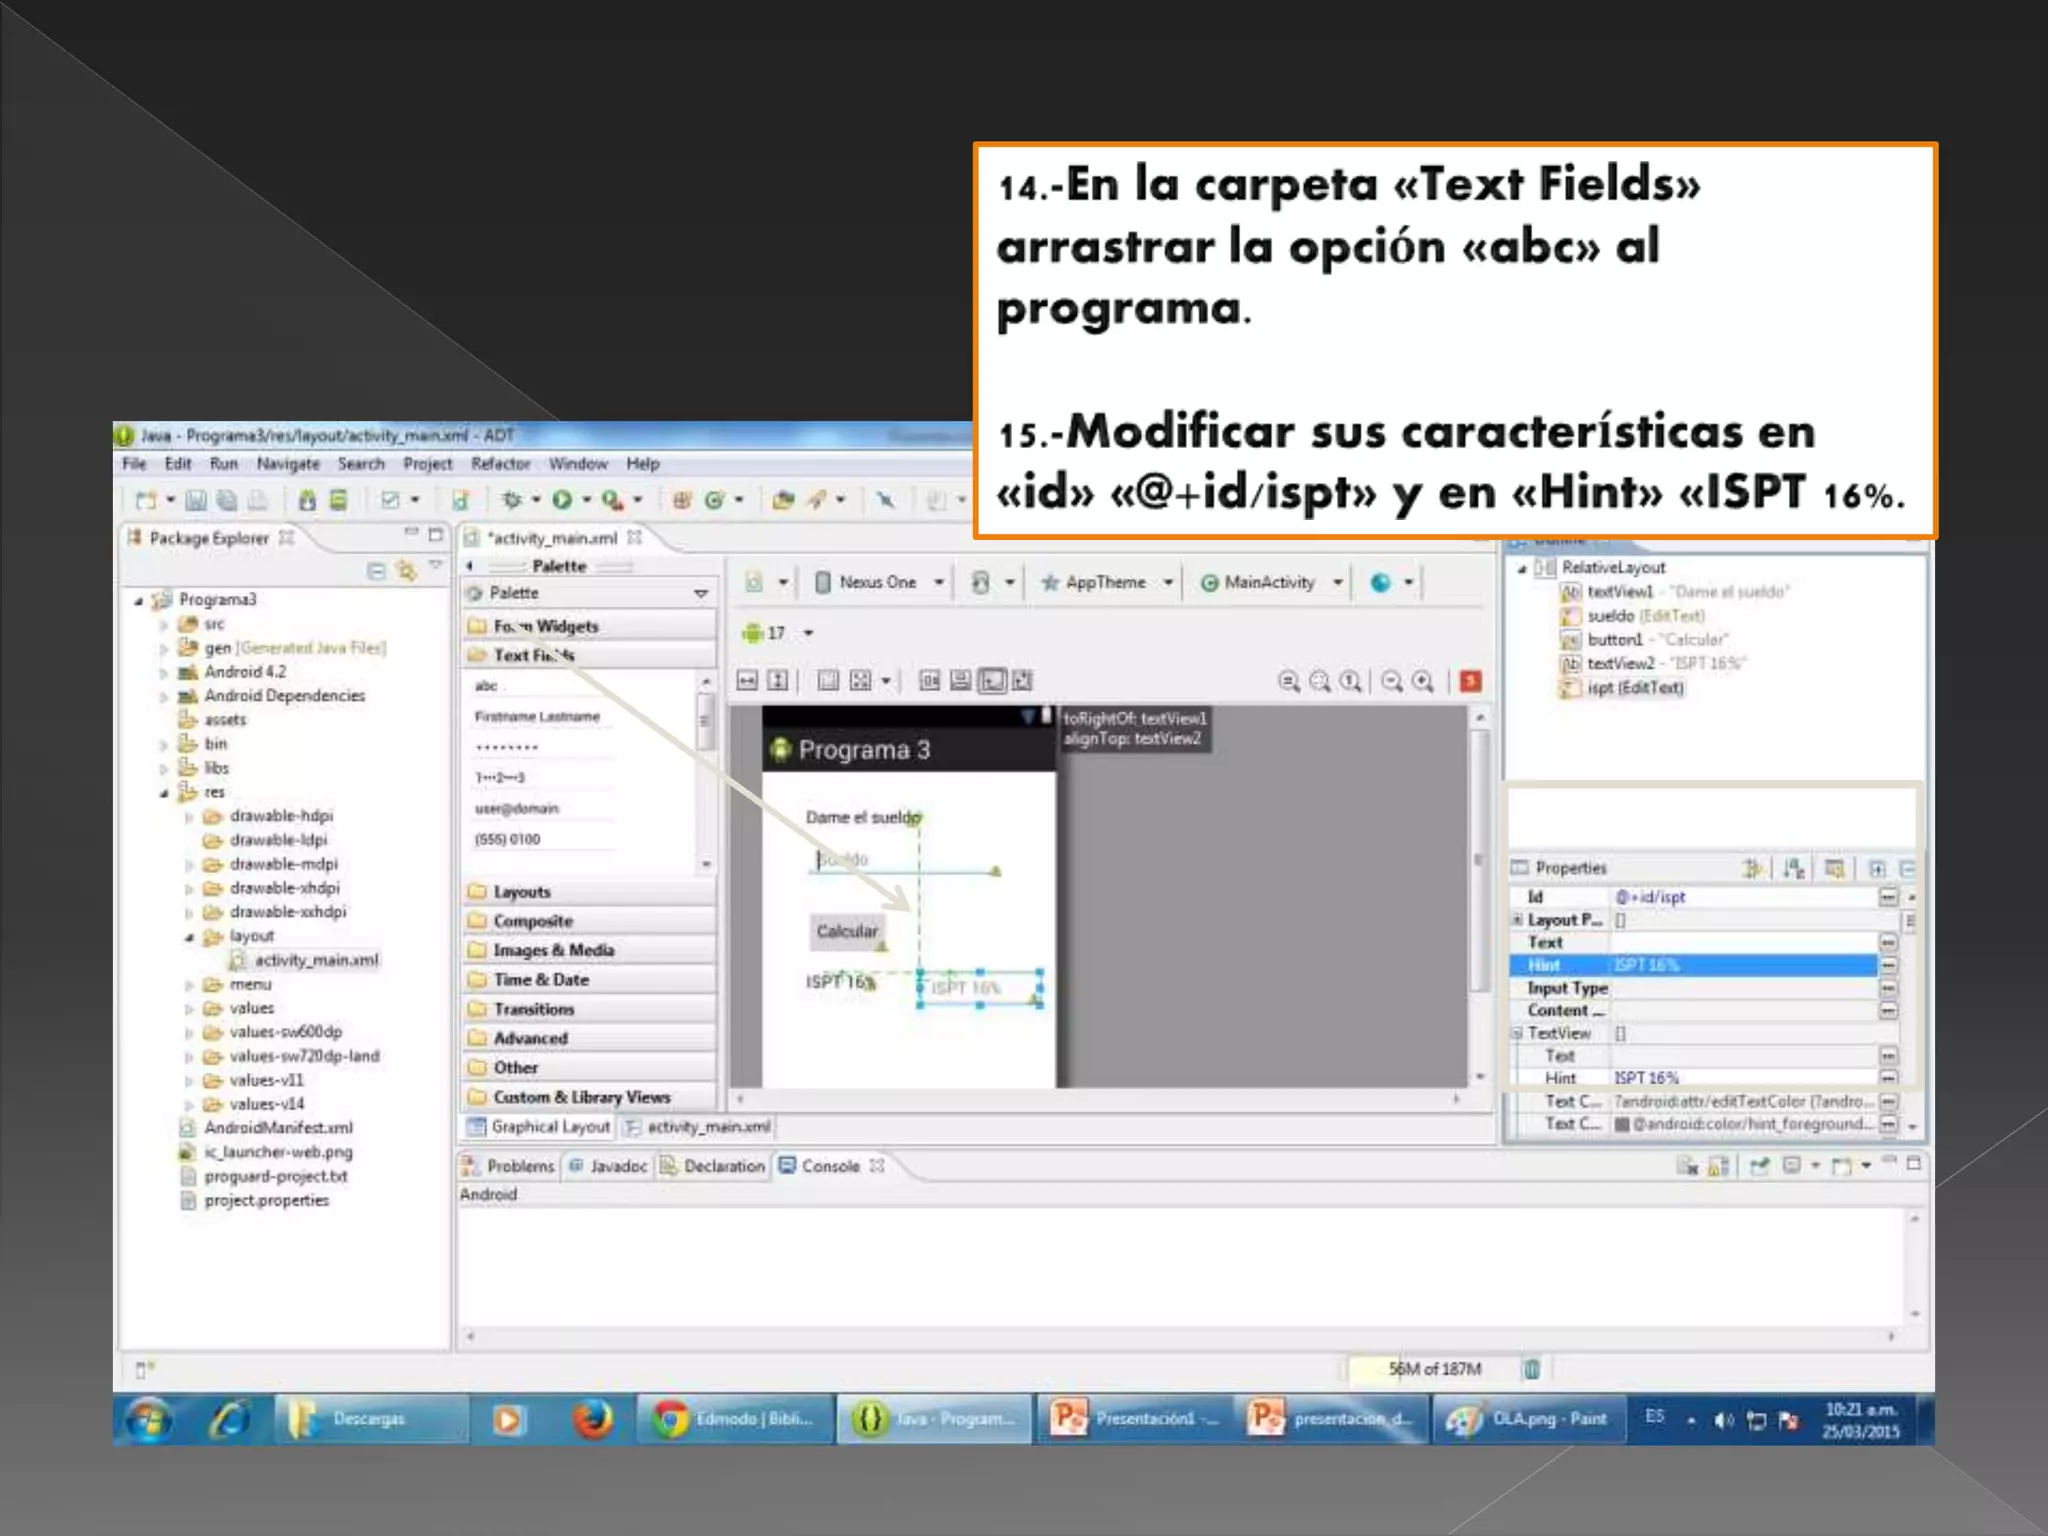Toggle the emulate real size layout button
Image resolution: width=2048 pixels, height=1536 pixels.
tap(1290, 682)
